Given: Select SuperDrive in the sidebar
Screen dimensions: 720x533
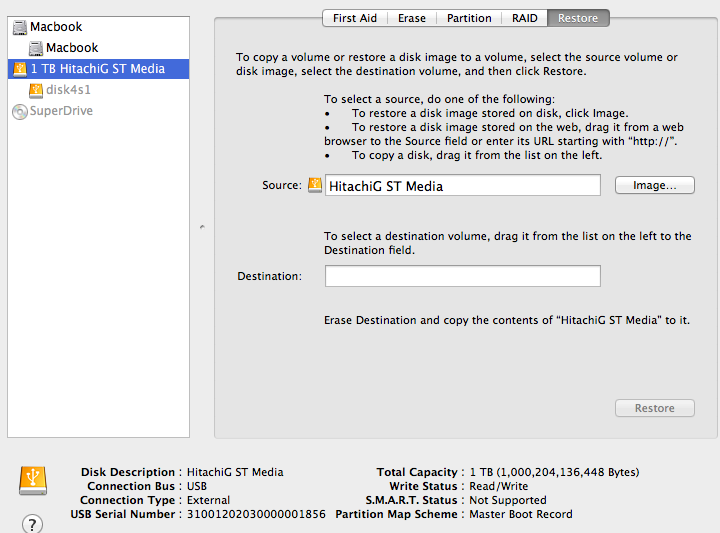Looking at the screenshot, I should (98, 111).
